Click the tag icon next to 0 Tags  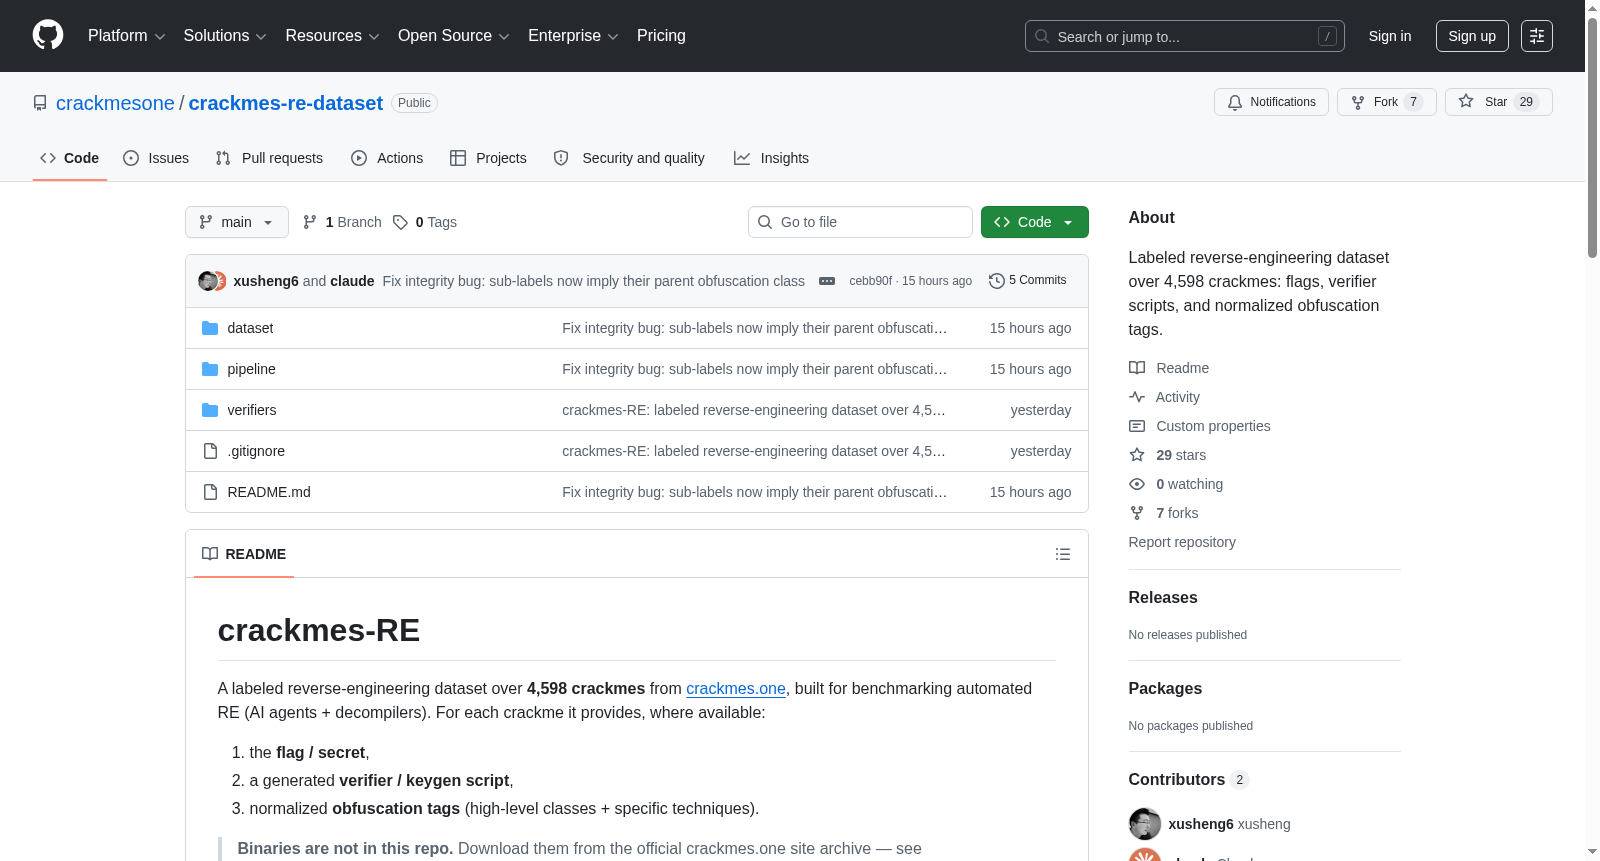(x=400, y=222)
